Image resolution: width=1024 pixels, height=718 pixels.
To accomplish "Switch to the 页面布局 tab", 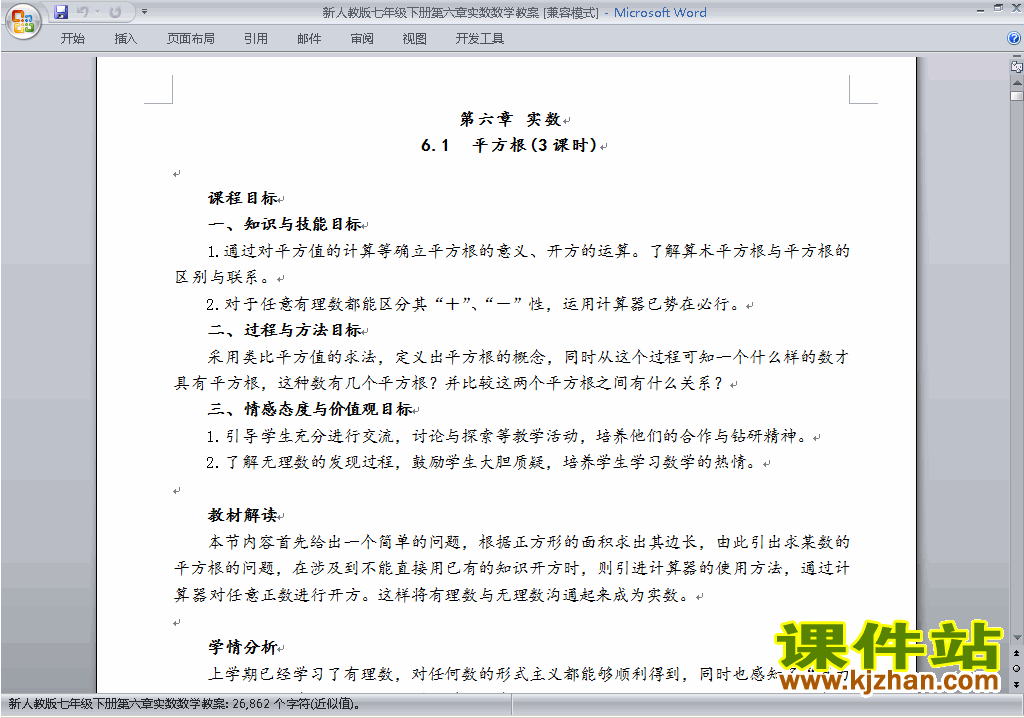I will pos(191,39).
